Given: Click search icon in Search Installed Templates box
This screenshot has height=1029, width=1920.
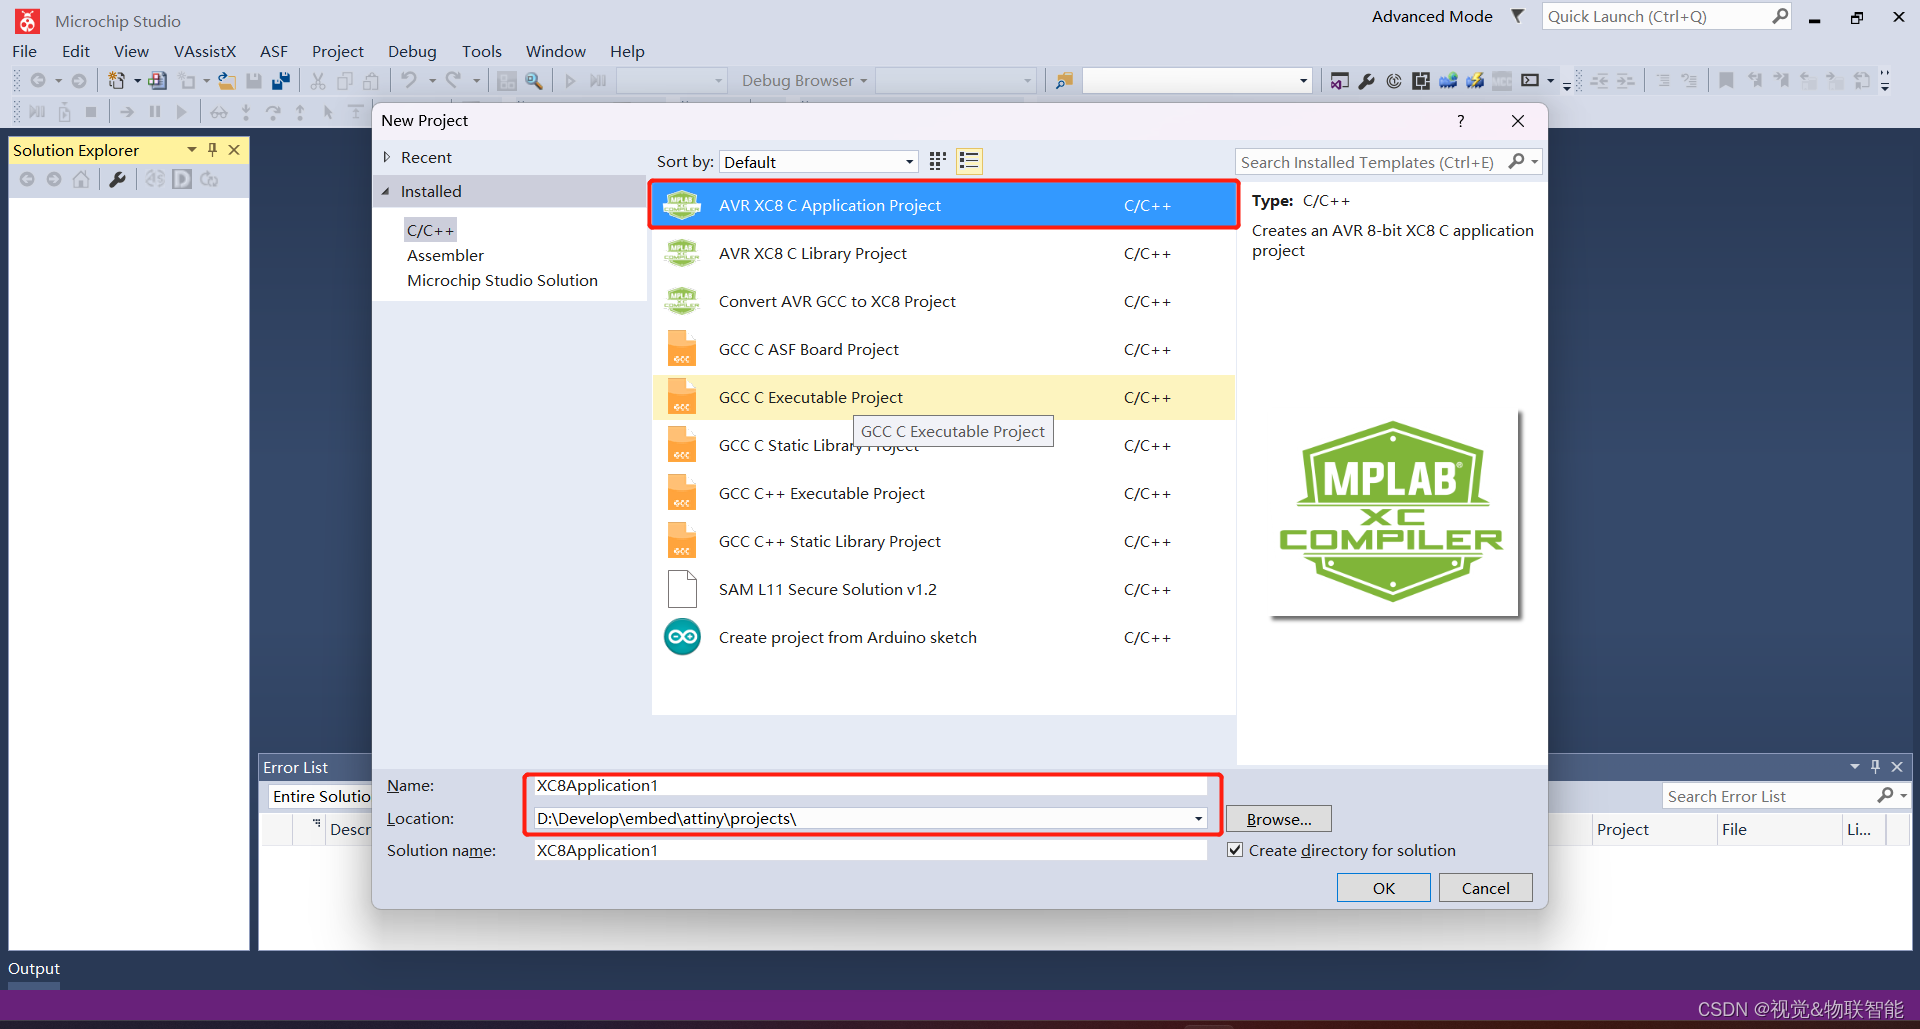Looking at the screenshot, I should [x=1517, y=161].
